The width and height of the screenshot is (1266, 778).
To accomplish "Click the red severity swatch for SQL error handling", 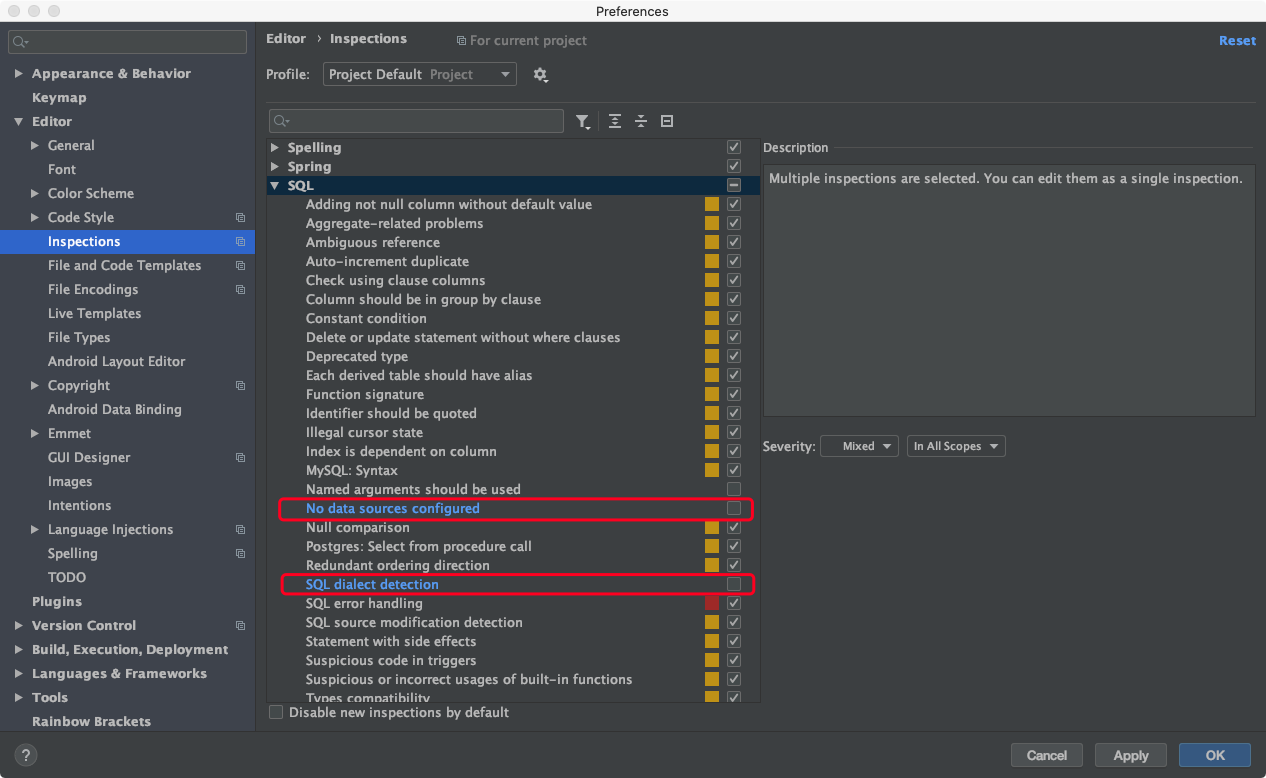I will (712, 603).
